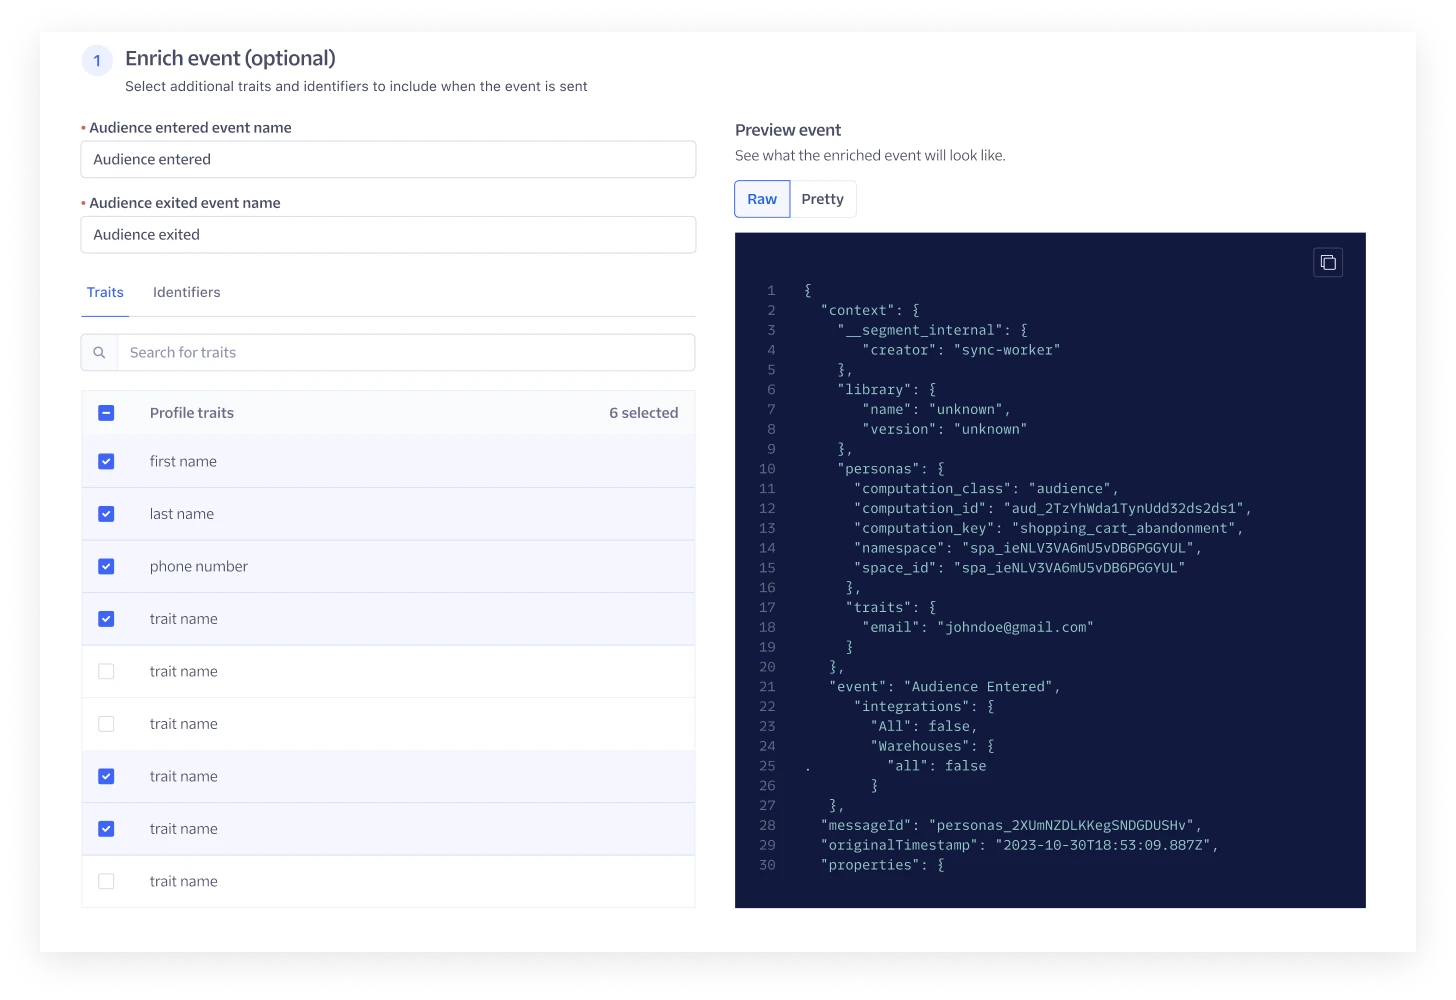Viewport: 1456px width, 1000px height.
Task: Switch to the Traits tab
Action: click(x=105, y=293)
